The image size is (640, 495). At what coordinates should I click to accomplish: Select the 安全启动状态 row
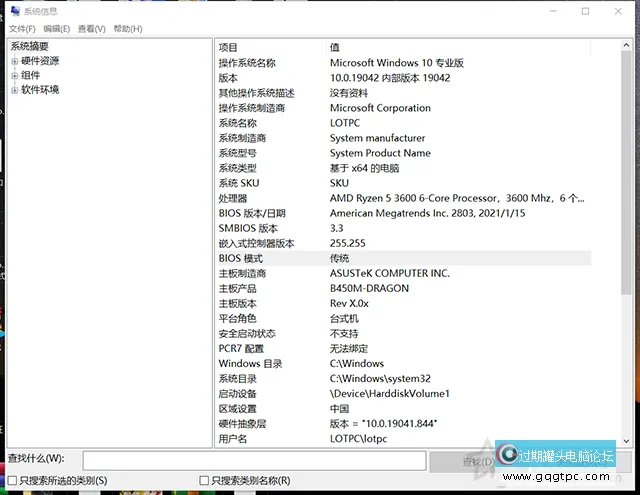click(x=403, y=334)
